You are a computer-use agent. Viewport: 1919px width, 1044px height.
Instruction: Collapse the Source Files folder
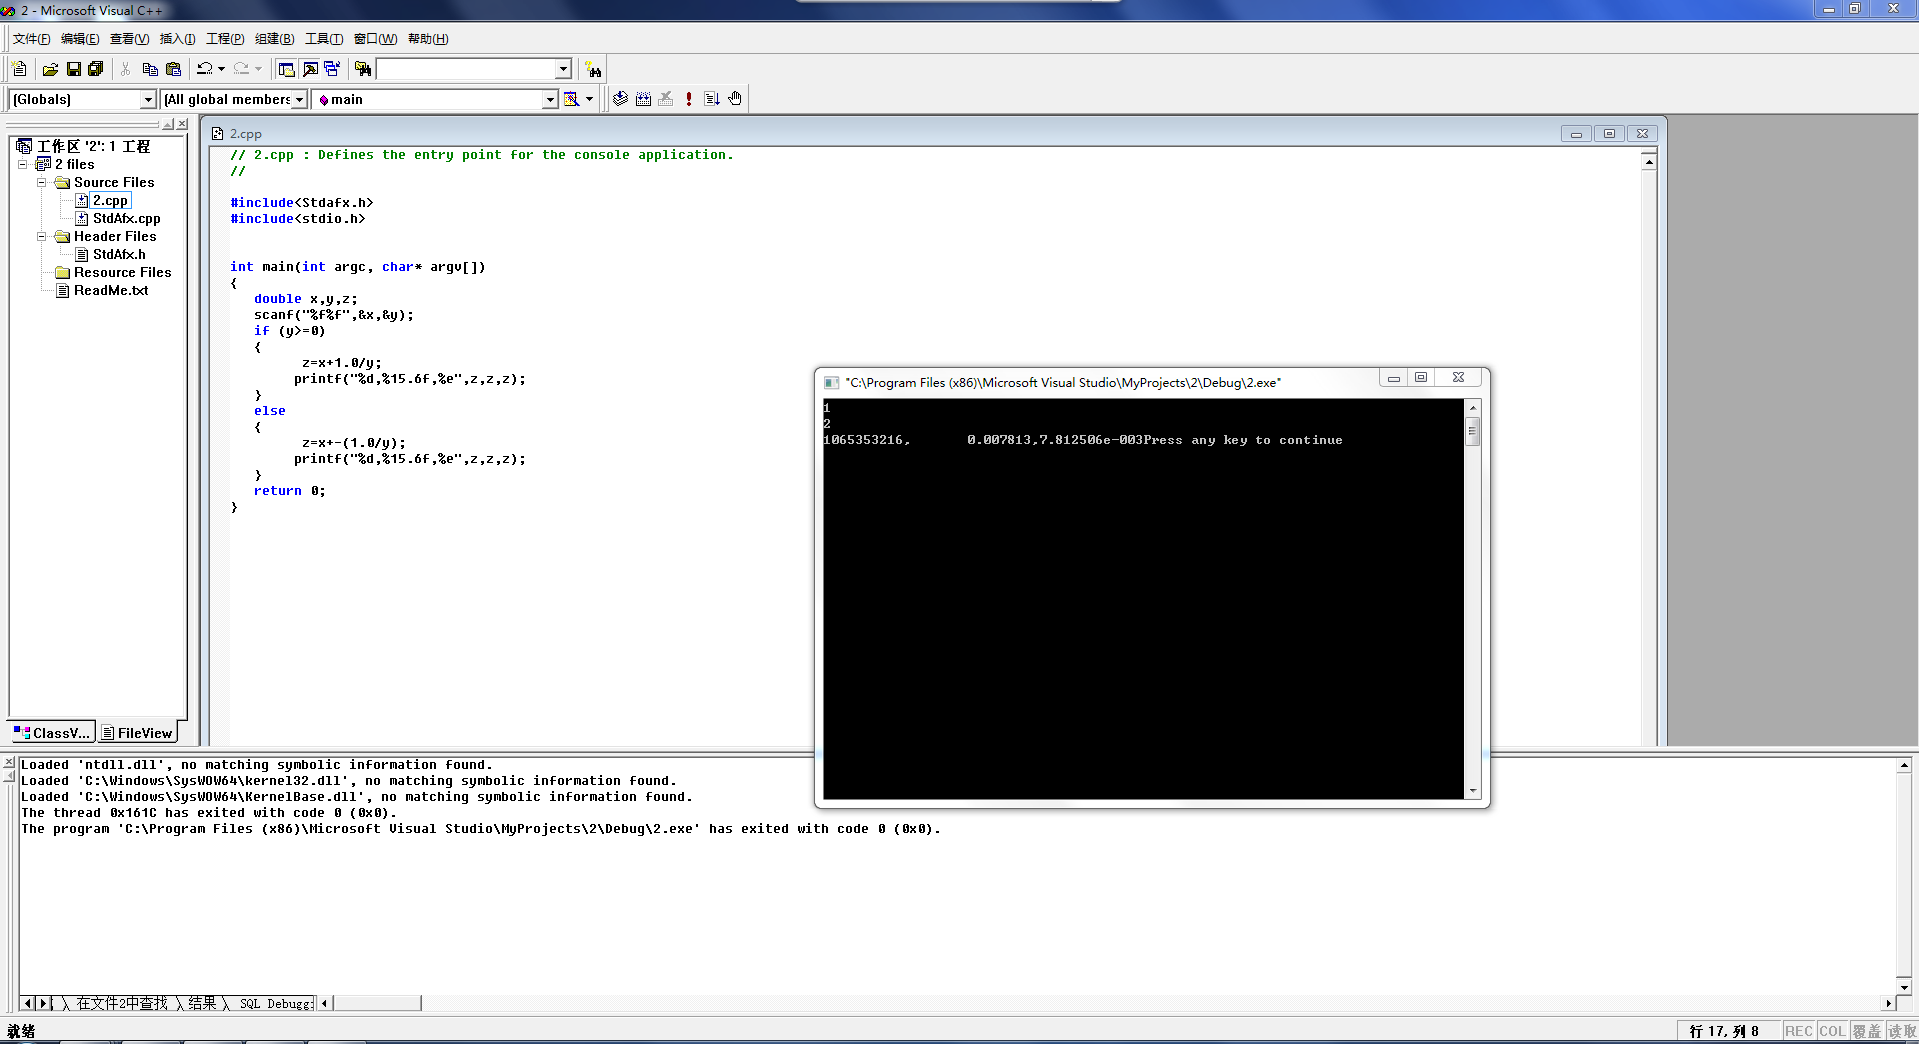tap(42, 182)
